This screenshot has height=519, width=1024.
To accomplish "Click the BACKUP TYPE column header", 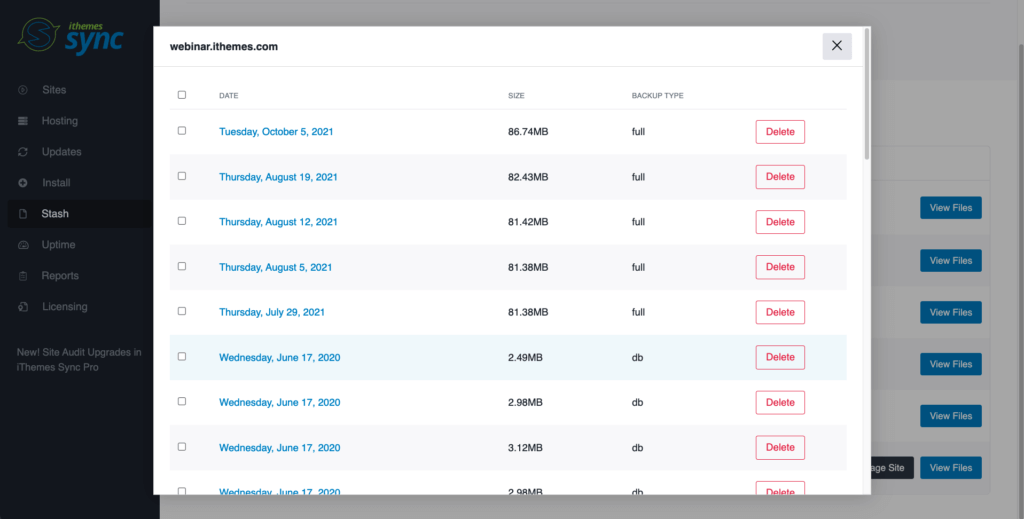I will pos(657,96).
